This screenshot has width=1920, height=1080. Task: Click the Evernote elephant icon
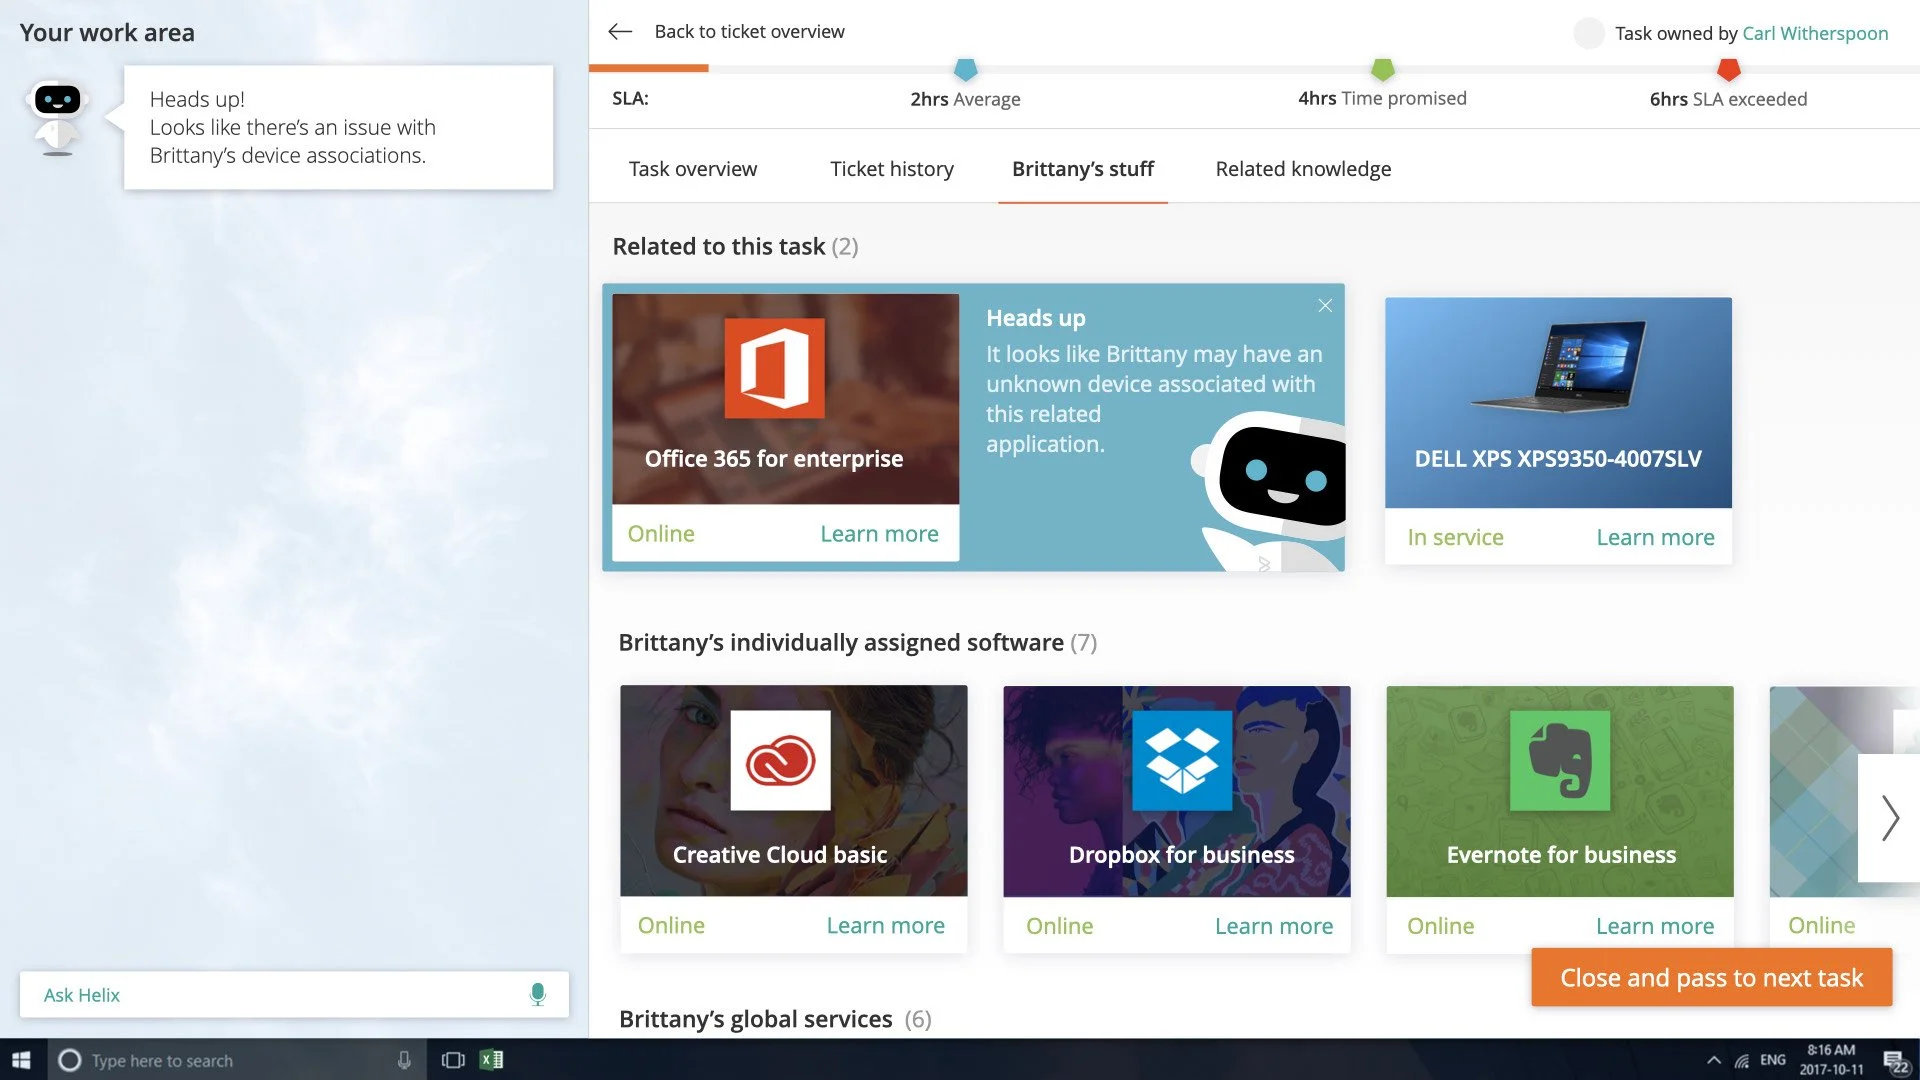pos(1559,760)
